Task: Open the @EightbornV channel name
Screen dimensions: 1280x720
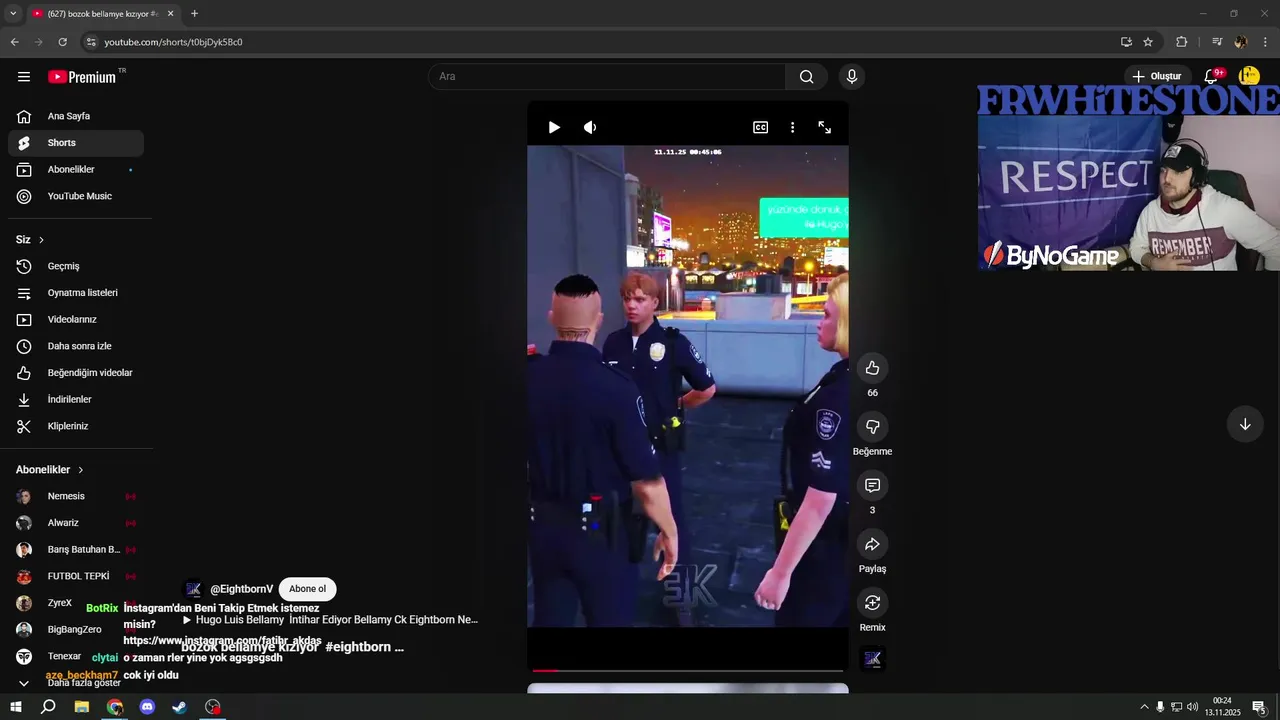Action: coord(241,589)
